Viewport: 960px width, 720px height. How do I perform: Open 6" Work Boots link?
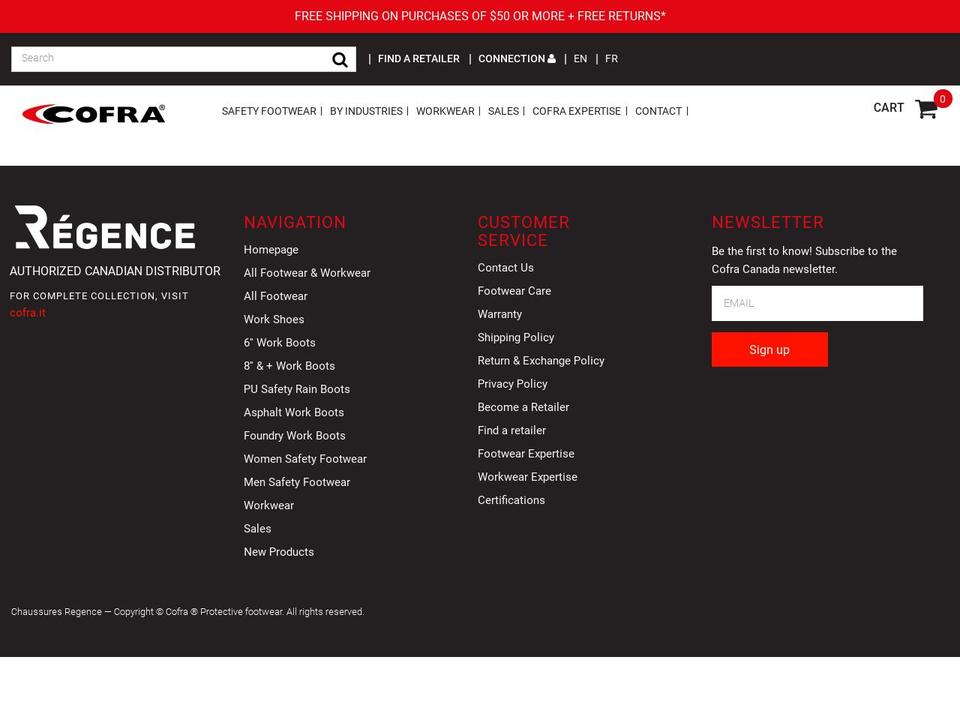click(x=279, y=343)
